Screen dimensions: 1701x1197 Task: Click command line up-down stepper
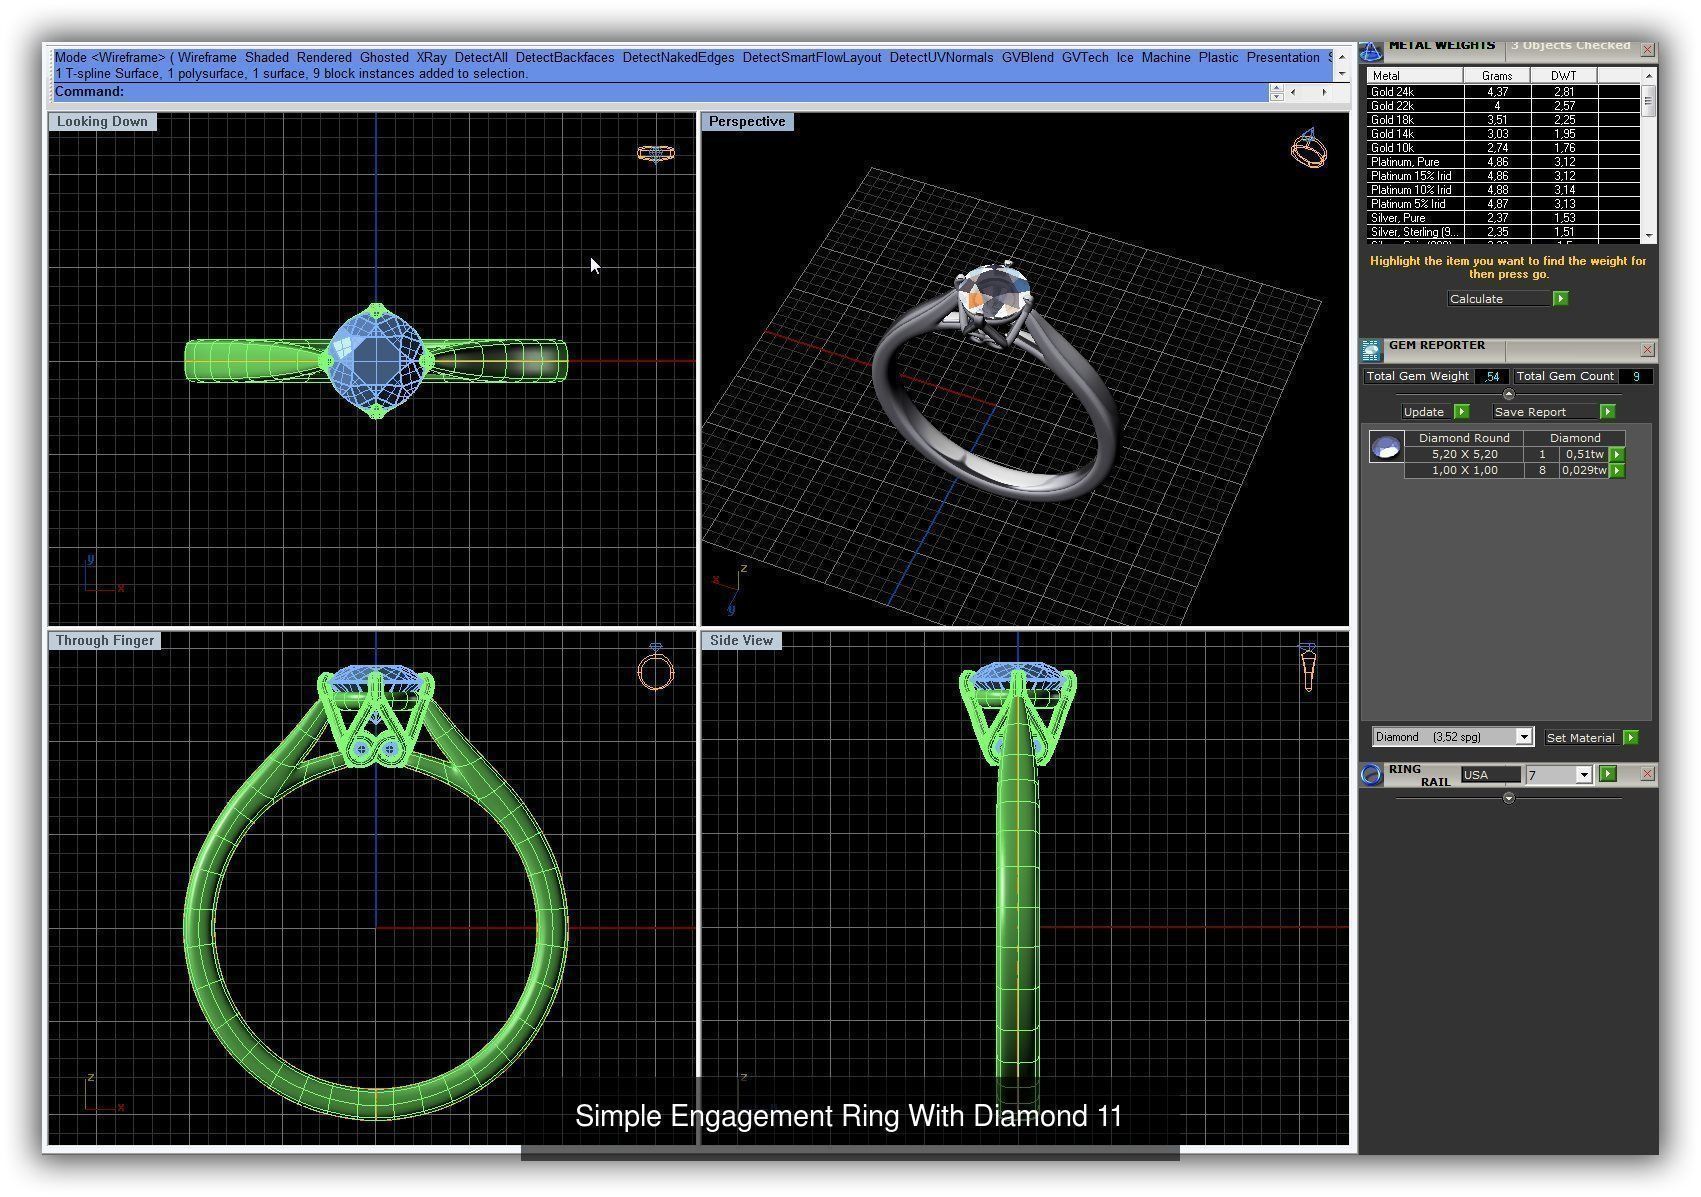pos(1276,92)
